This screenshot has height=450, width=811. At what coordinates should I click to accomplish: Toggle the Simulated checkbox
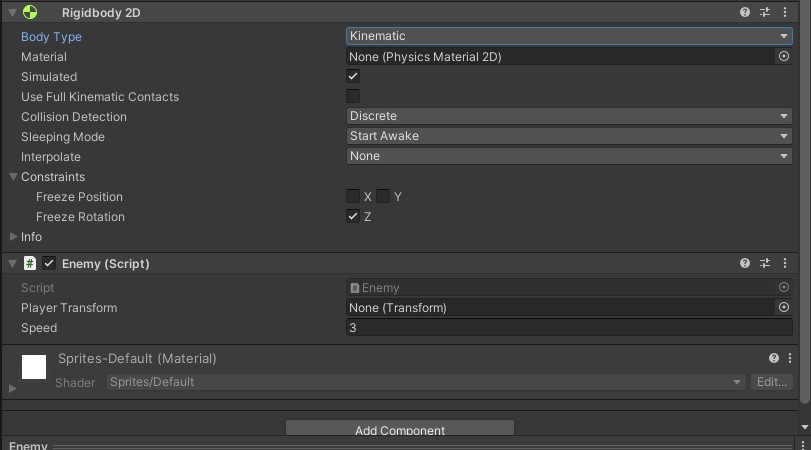(x=353, y=76)
